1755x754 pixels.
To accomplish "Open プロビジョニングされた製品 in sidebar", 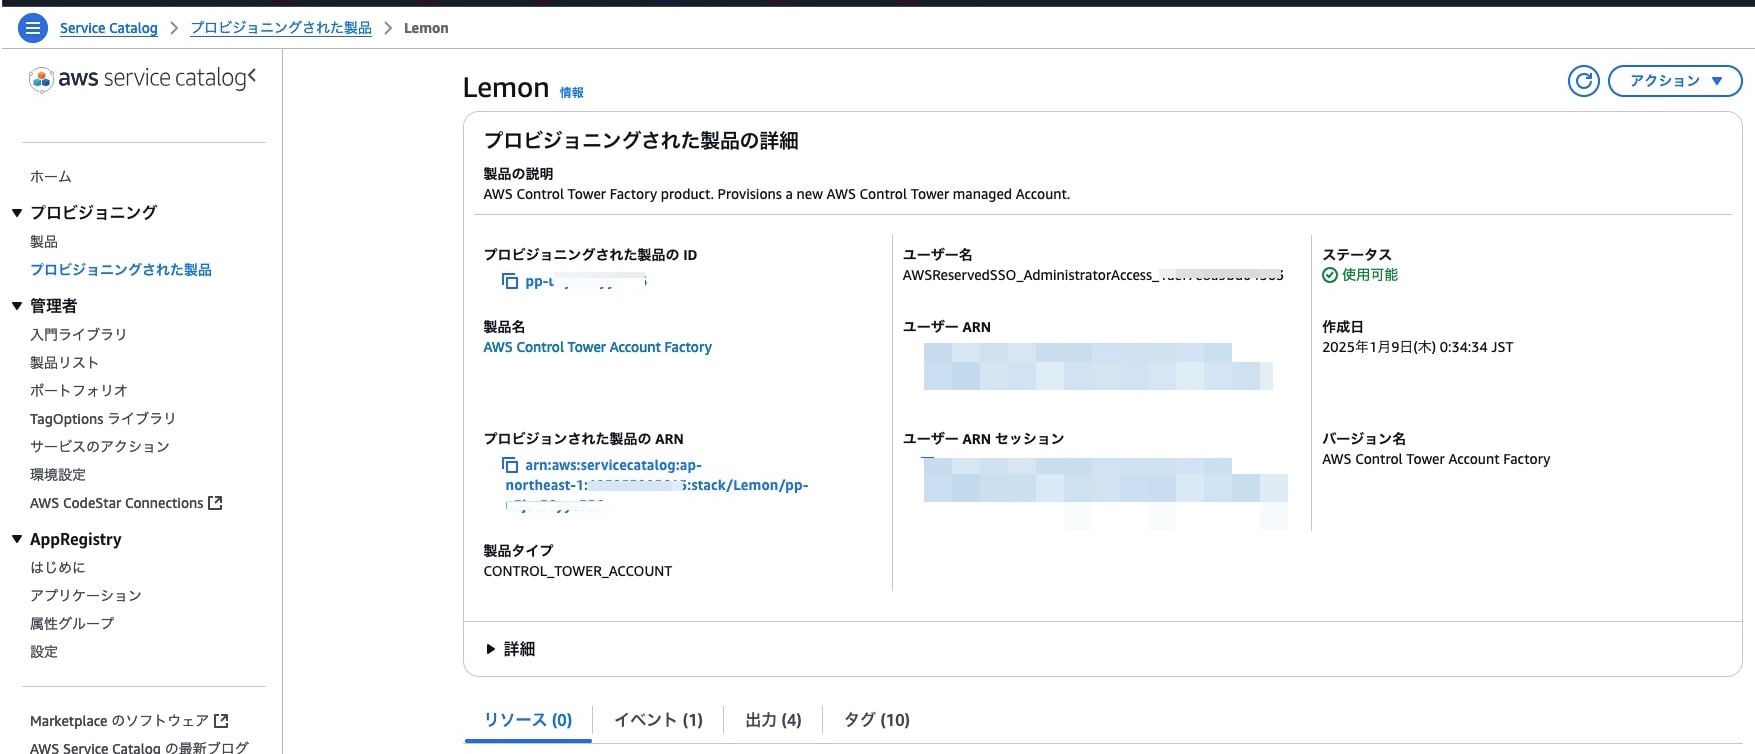I will point(121,270).
